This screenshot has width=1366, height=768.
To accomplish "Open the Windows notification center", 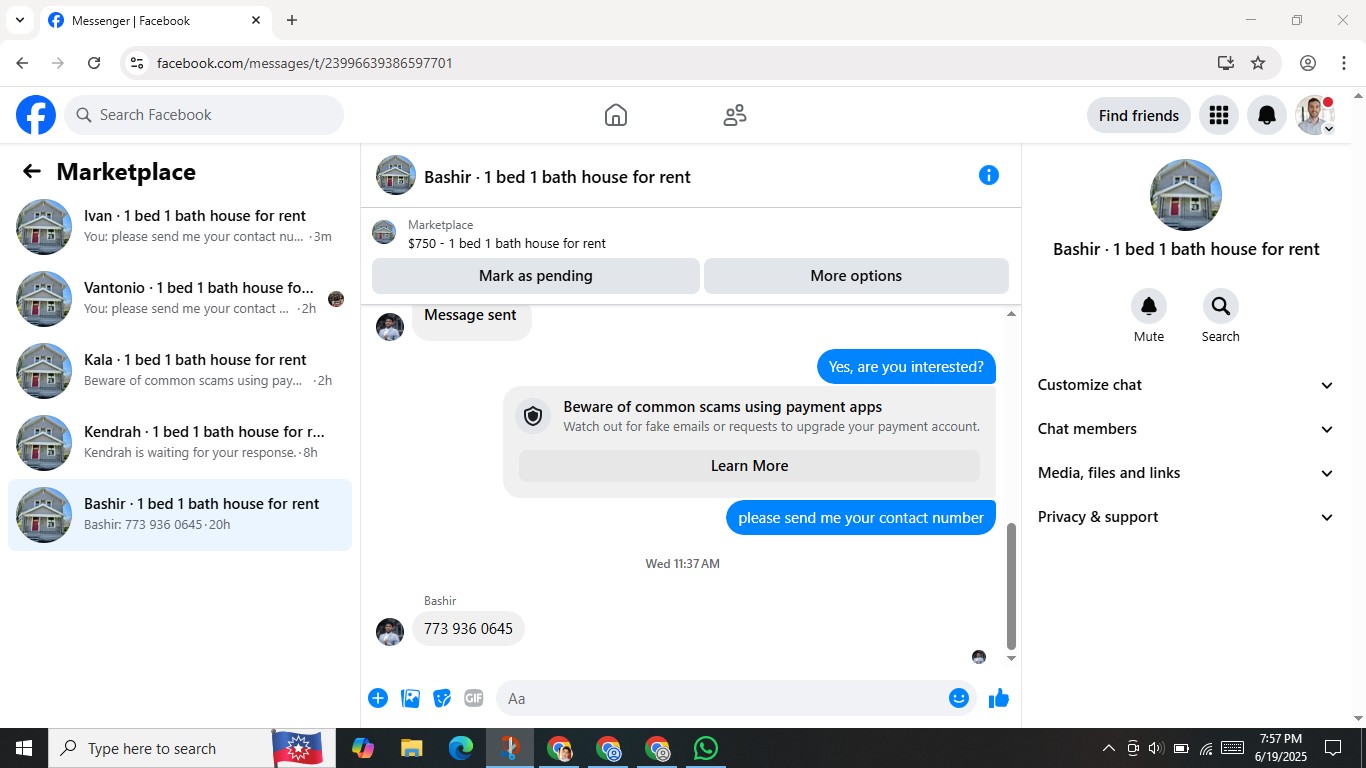I will coord(1333,748).
